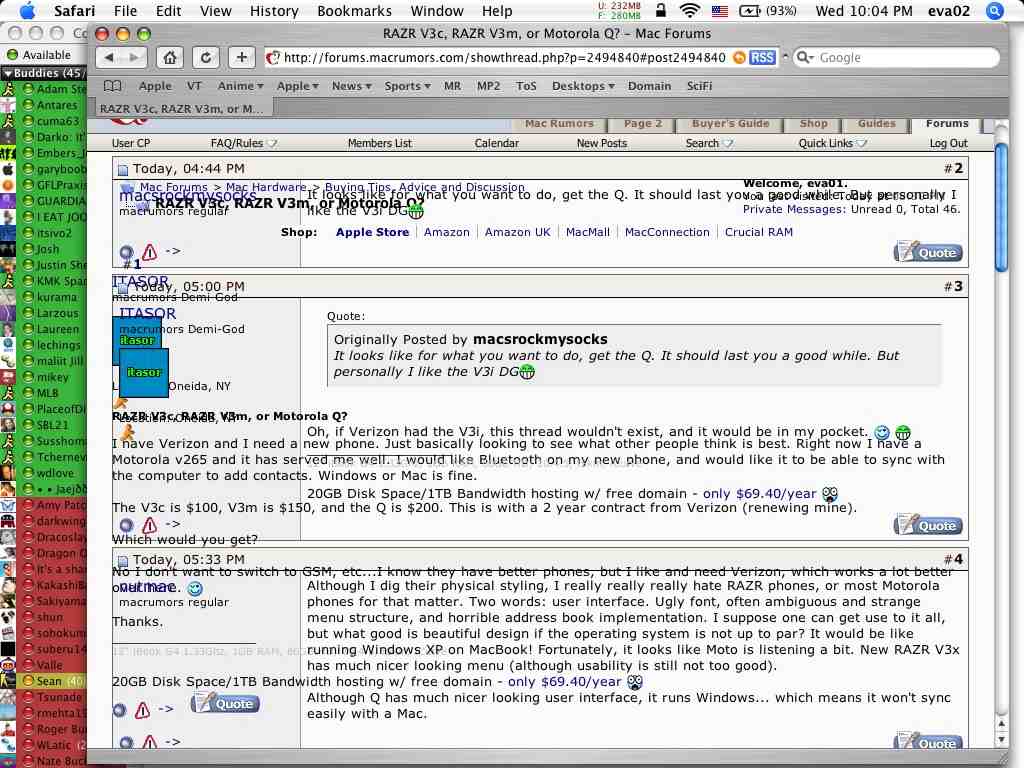This screenshot has height=768, width=1024.
Task: Open the History menu
Action: tap(274, 10)
